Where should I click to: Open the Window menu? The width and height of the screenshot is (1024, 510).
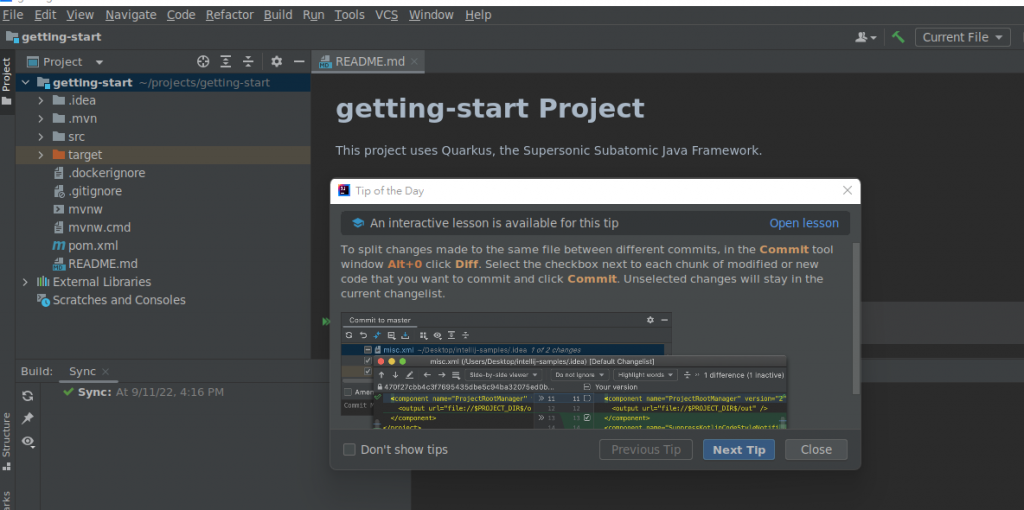tap(431, 14)
